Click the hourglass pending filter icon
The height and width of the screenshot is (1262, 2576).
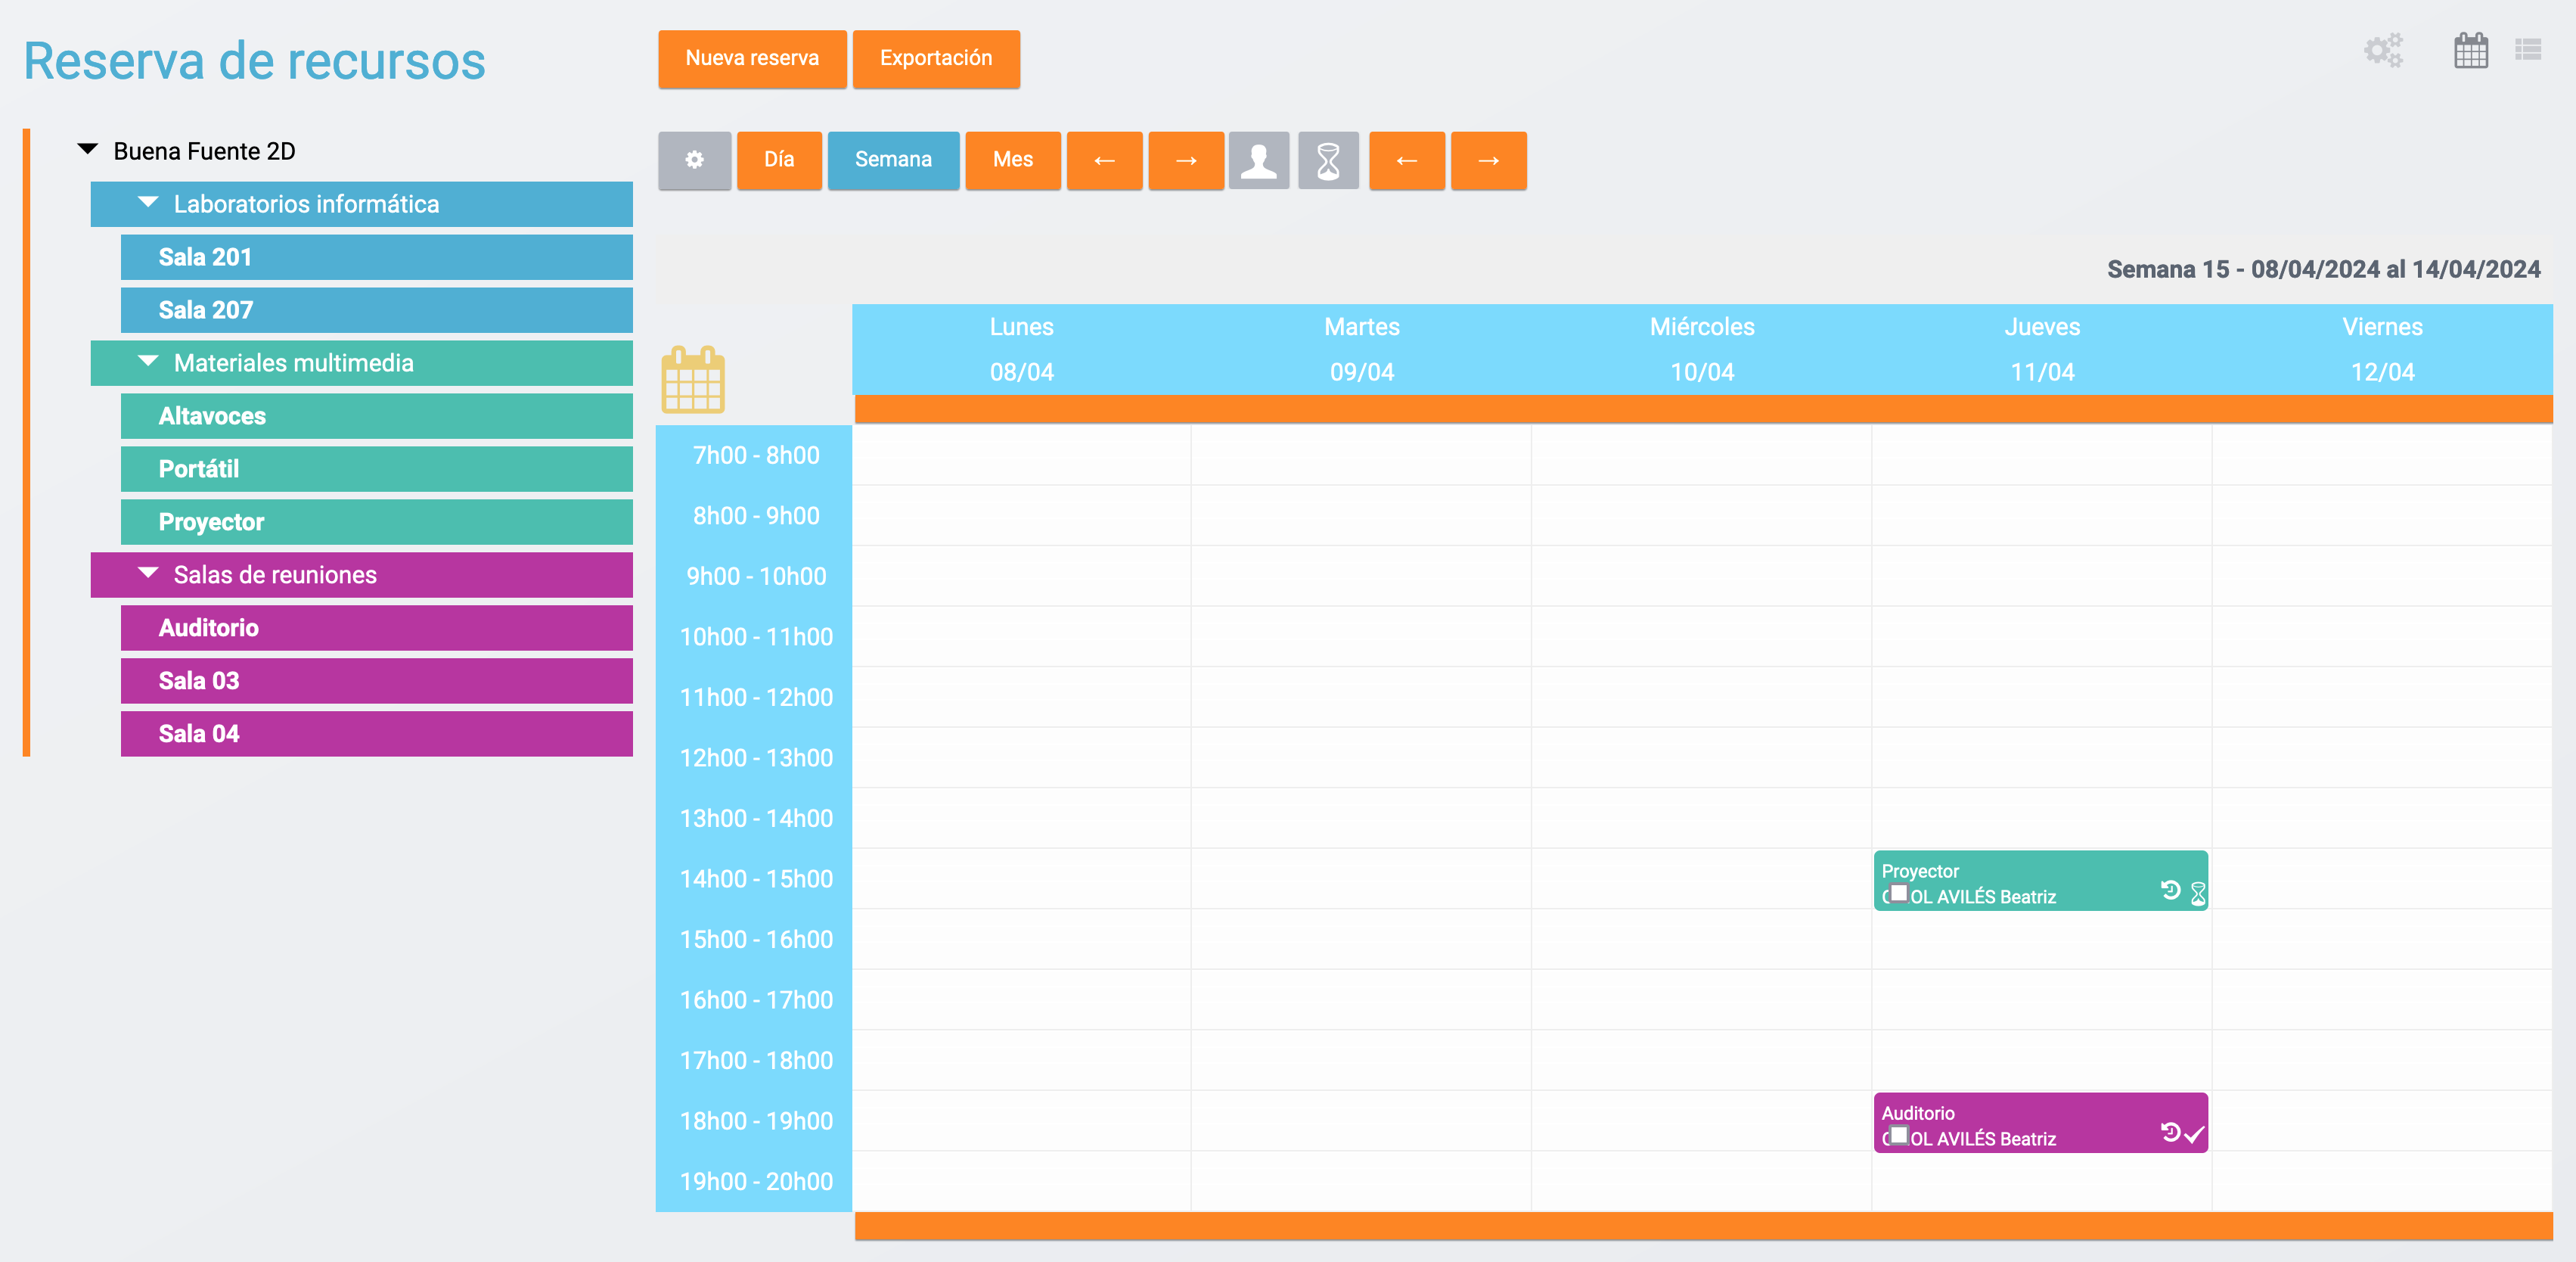coord(1327,160)
